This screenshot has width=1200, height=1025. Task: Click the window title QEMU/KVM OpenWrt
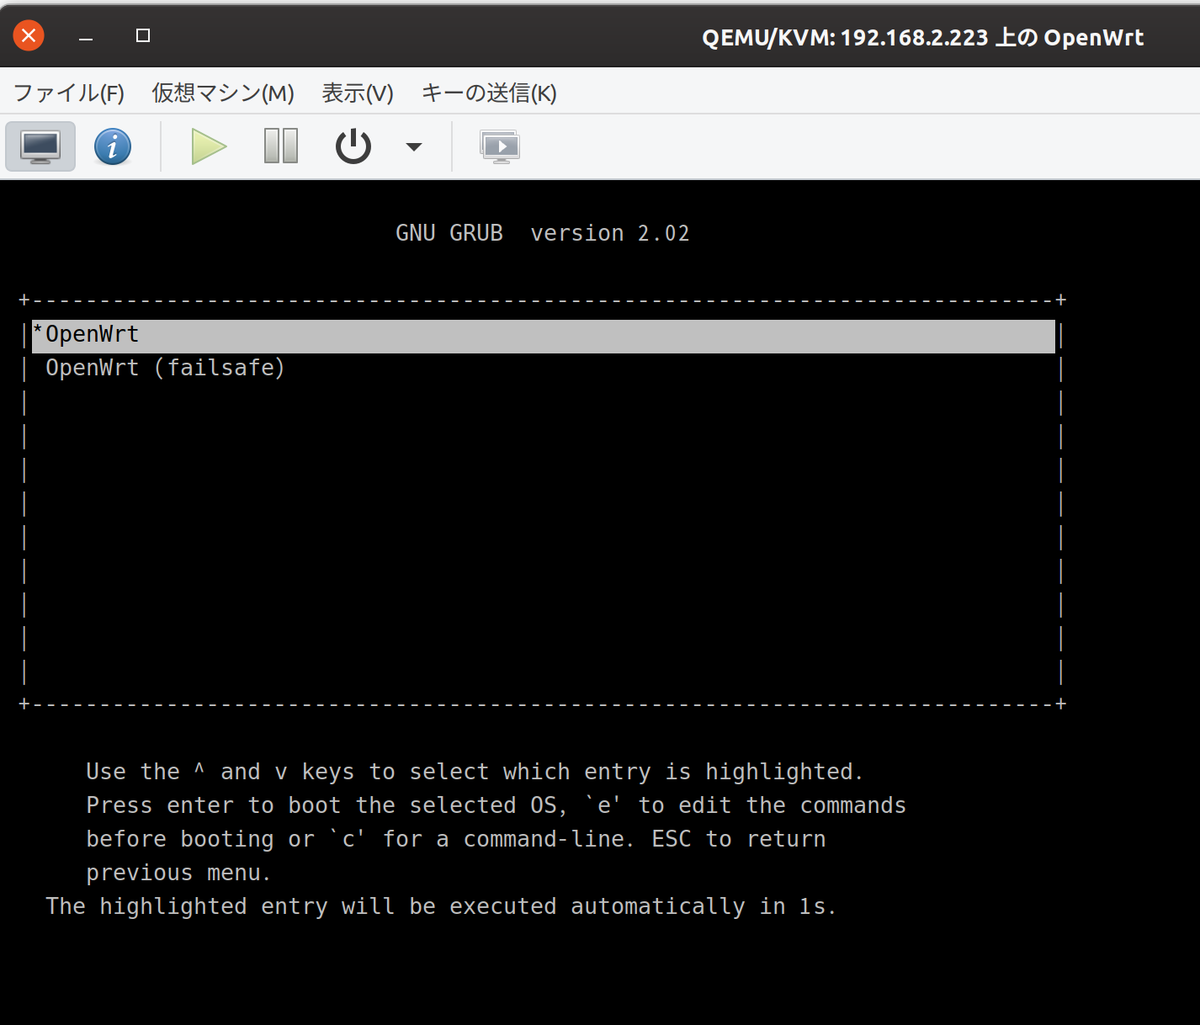click(923, 38)
